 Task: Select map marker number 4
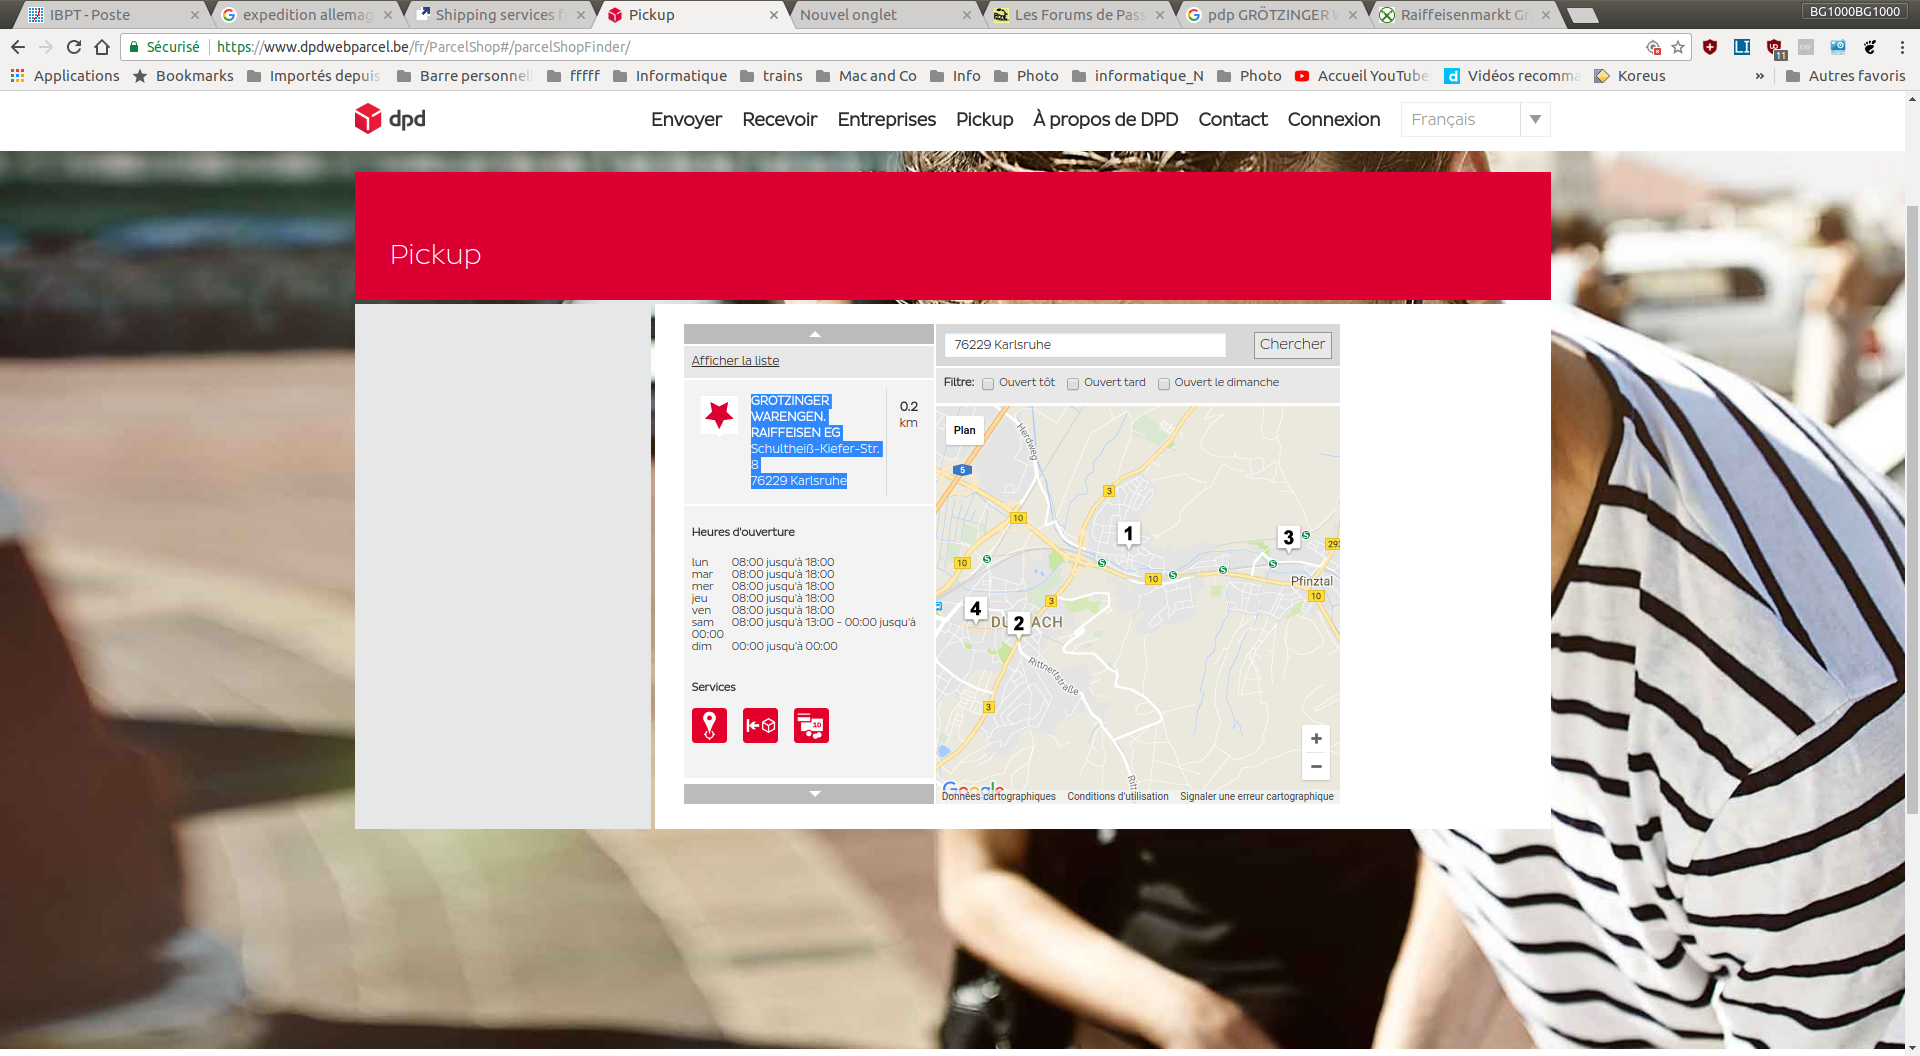point(975,609)
